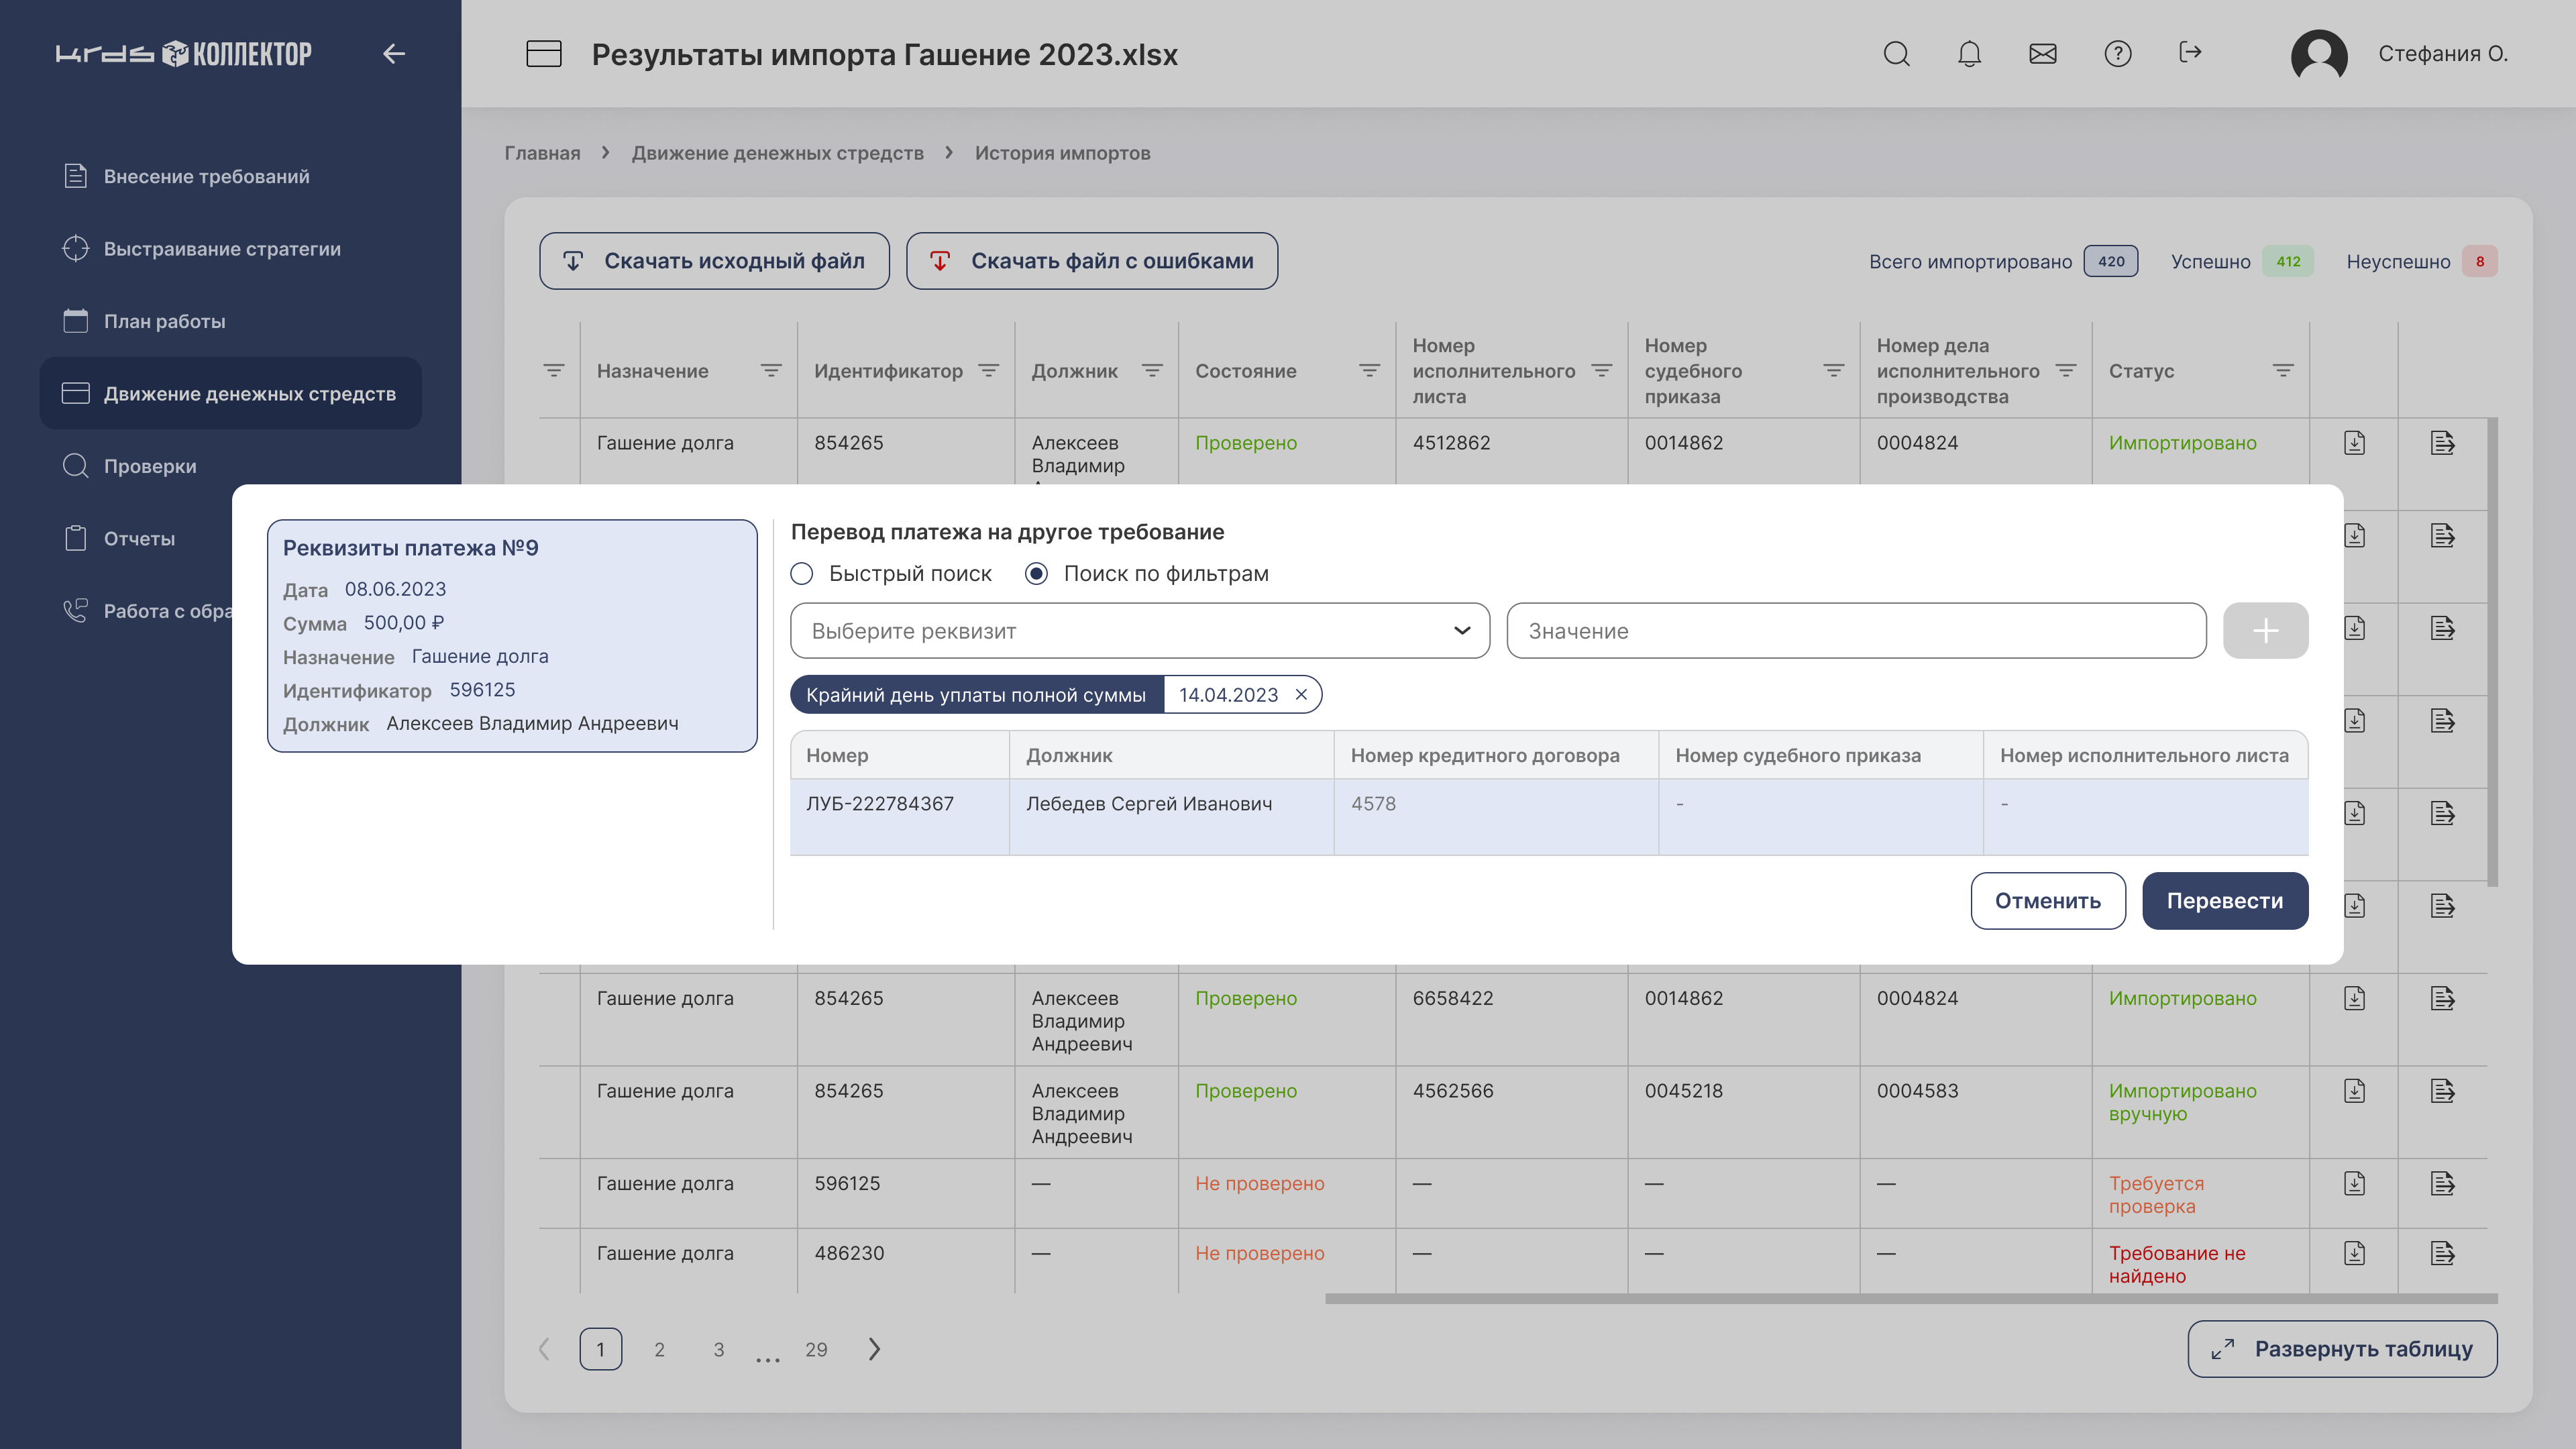The image size is (2576, 1449).
Task: Click the Перевести button
Action: pos(2224,900)
